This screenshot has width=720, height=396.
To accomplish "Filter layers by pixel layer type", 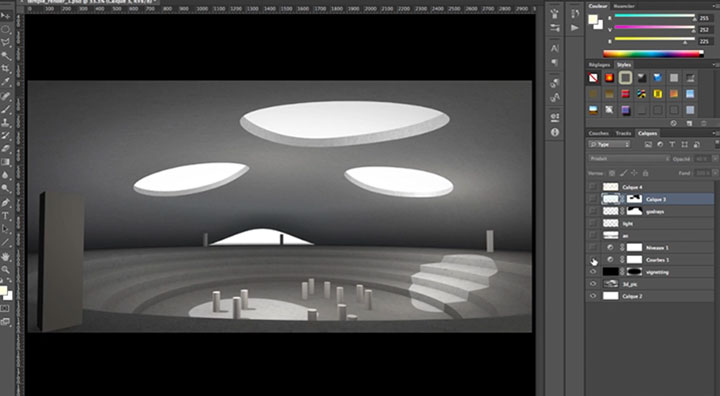I will 648,145.
